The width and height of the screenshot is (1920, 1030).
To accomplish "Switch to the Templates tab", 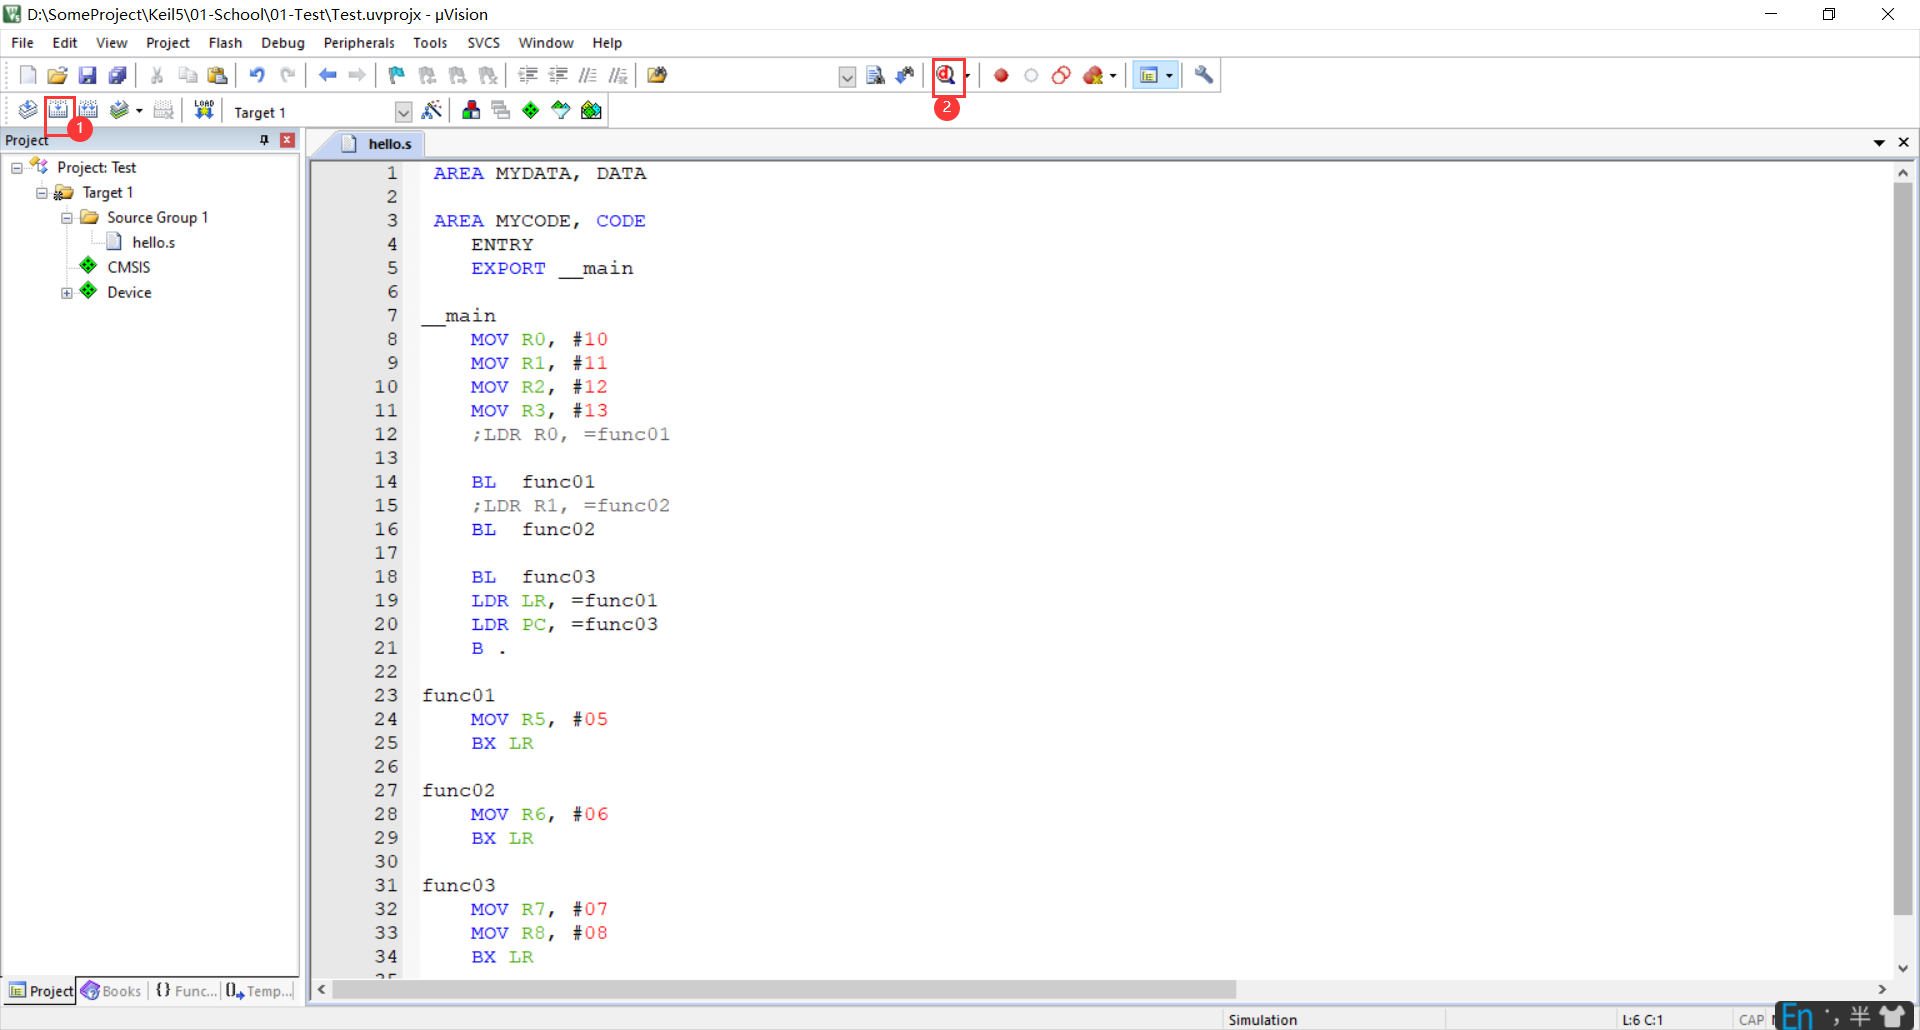I will point(259,991).
